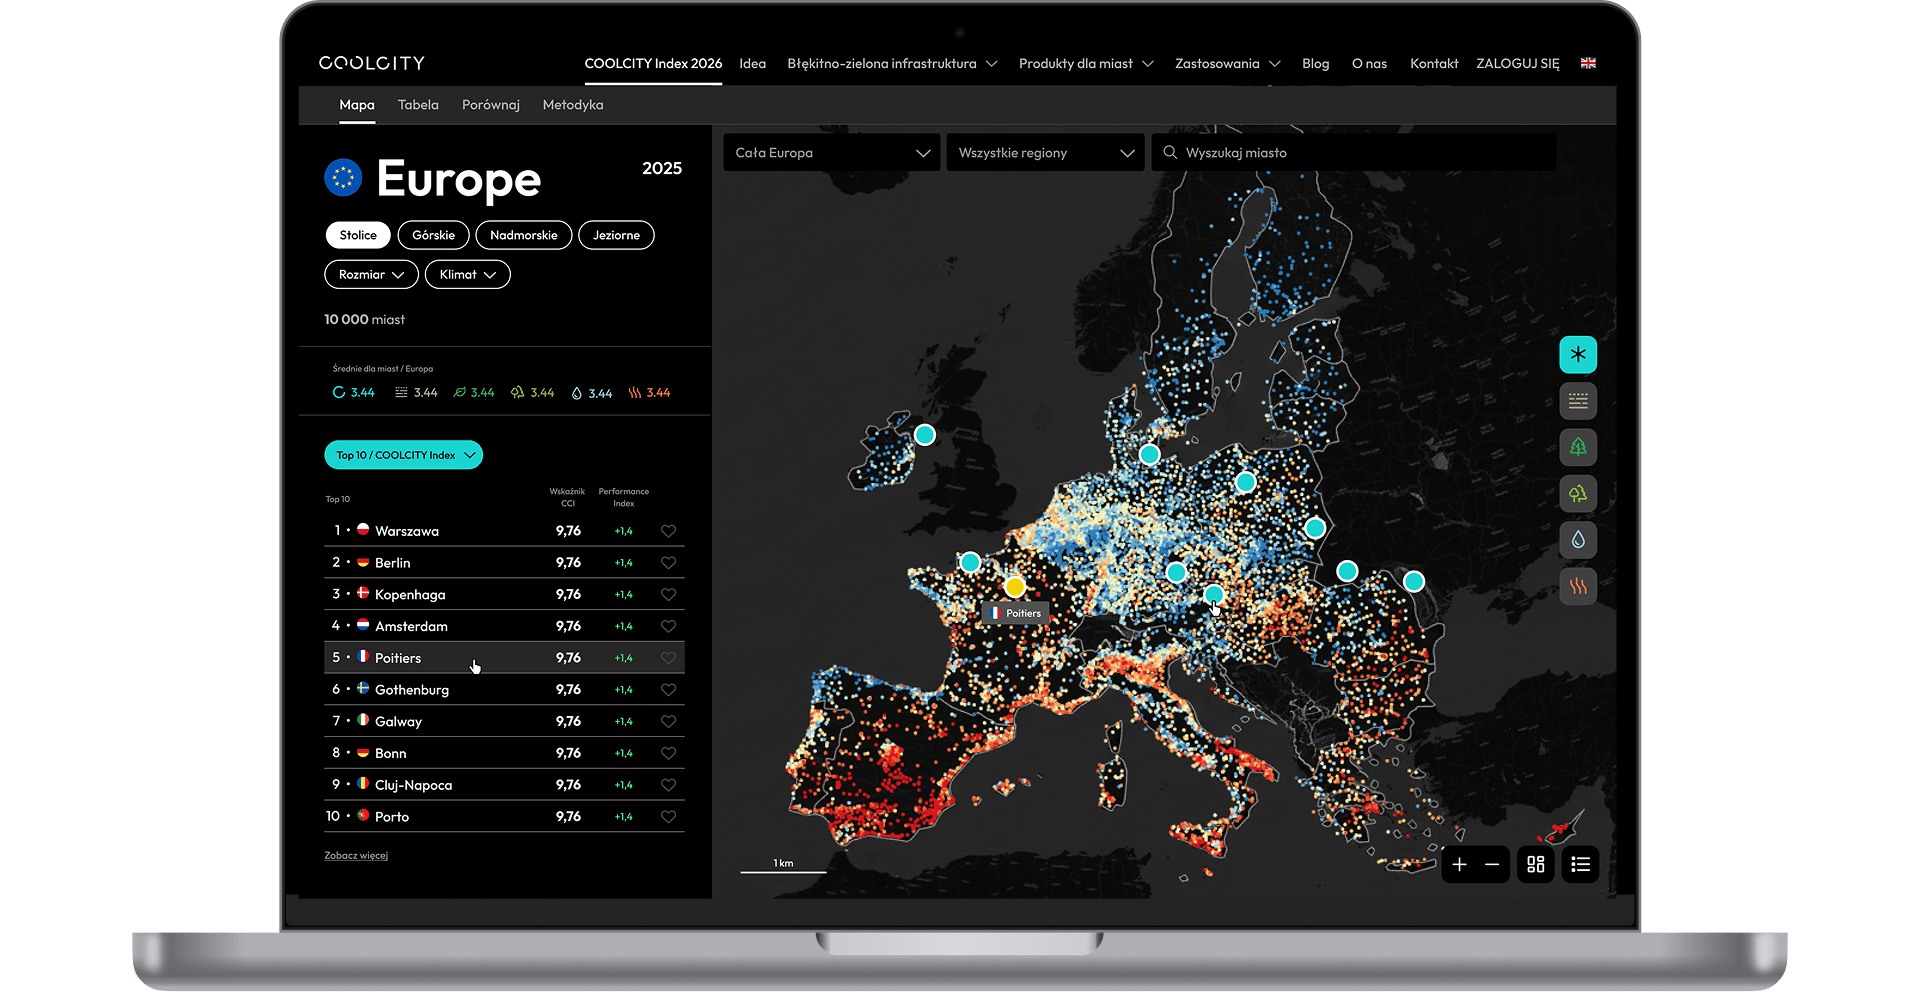Expand the Produkty dla miast menu
Image resolution: width=1920 pixels, height=1000 pixels.
pos(1086,63)
